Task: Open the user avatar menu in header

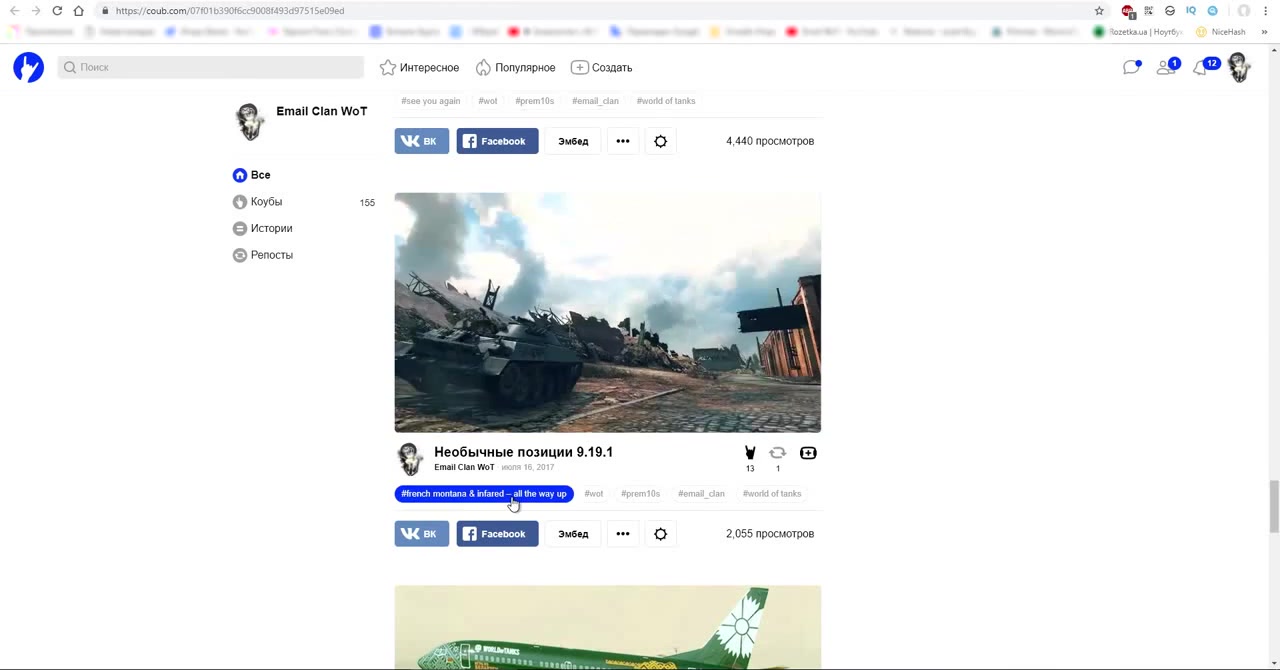Action: tap(1239, 67)
